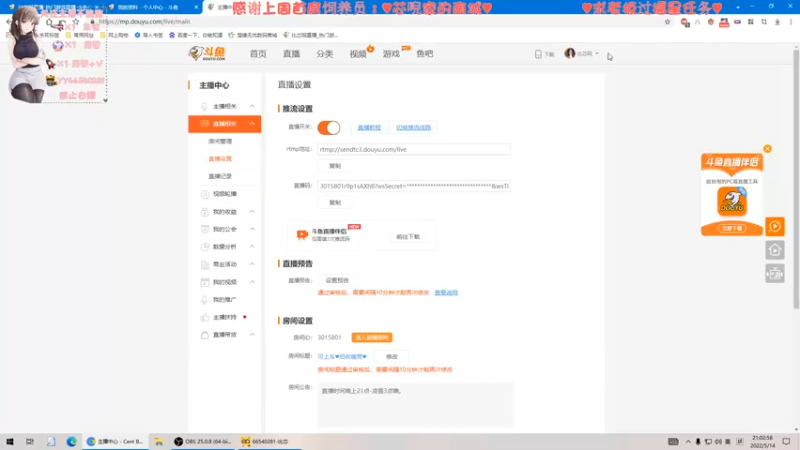Screen dimensions: 800x450
Task: Toggle the 直播开关 switch
Action: click(329, 128)
